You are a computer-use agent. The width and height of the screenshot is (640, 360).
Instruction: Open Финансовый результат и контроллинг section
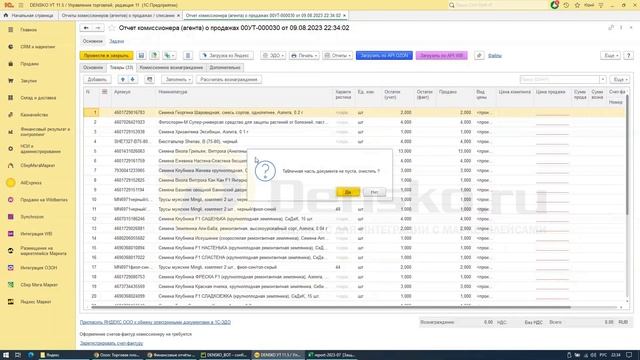click(x=45, y=132)
